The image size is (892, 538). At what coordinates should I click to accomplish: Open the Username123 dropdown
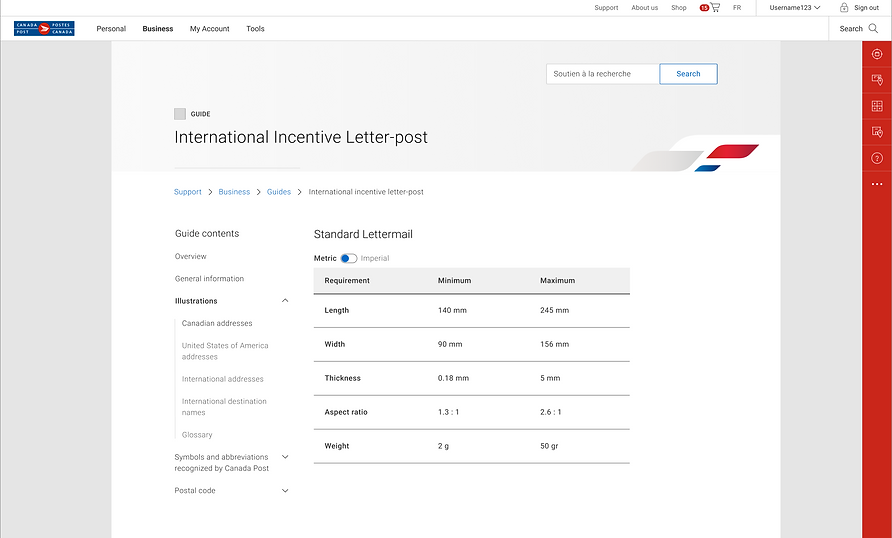click(795, 7)
